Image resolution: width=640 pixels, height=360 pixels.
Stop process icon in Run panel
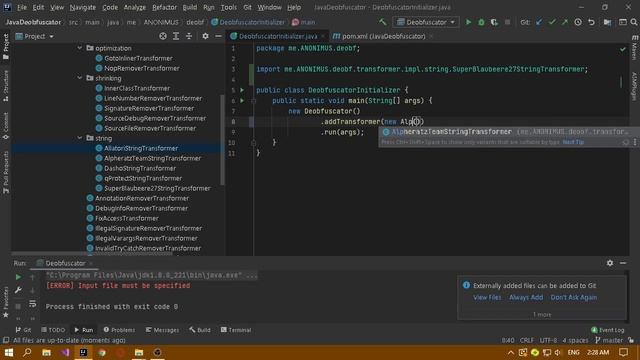(x=18, y=306)
